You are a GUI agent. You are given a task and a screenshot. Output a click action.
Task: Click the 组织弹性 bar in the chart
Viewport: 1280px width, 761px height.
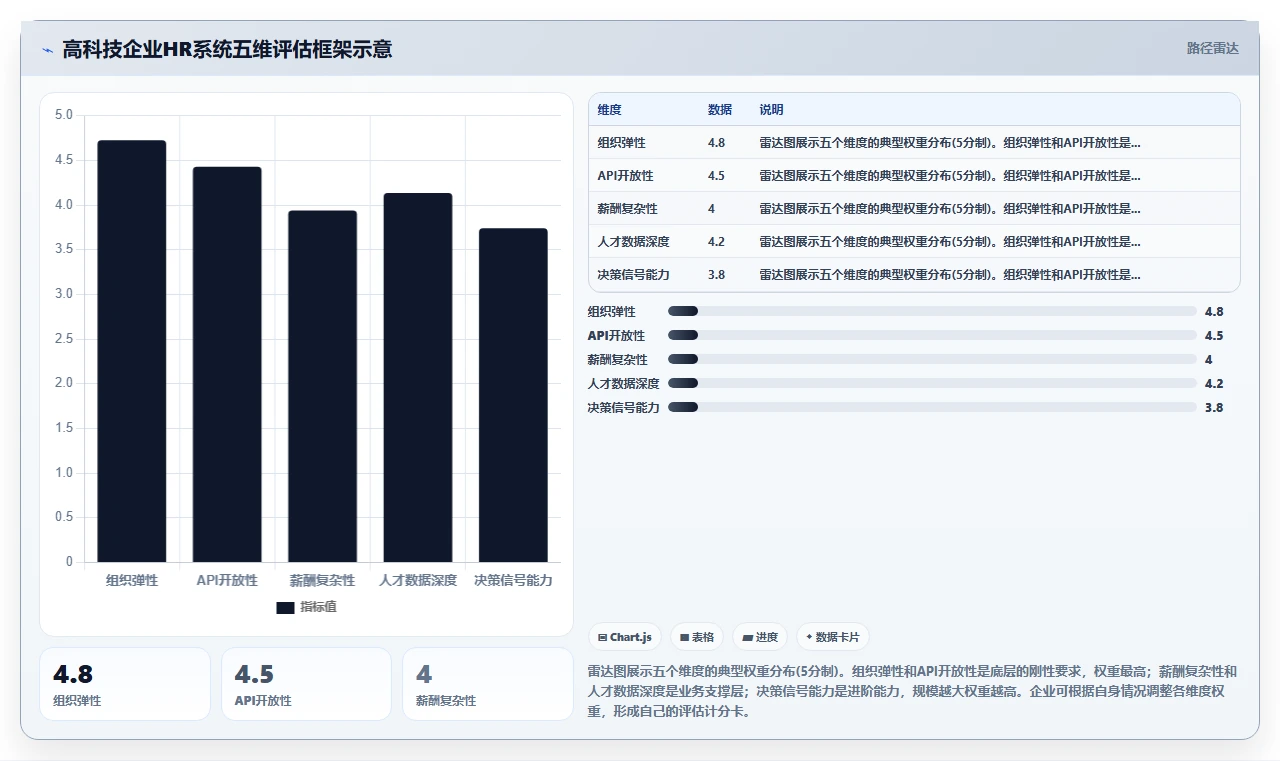pos(132,351)
